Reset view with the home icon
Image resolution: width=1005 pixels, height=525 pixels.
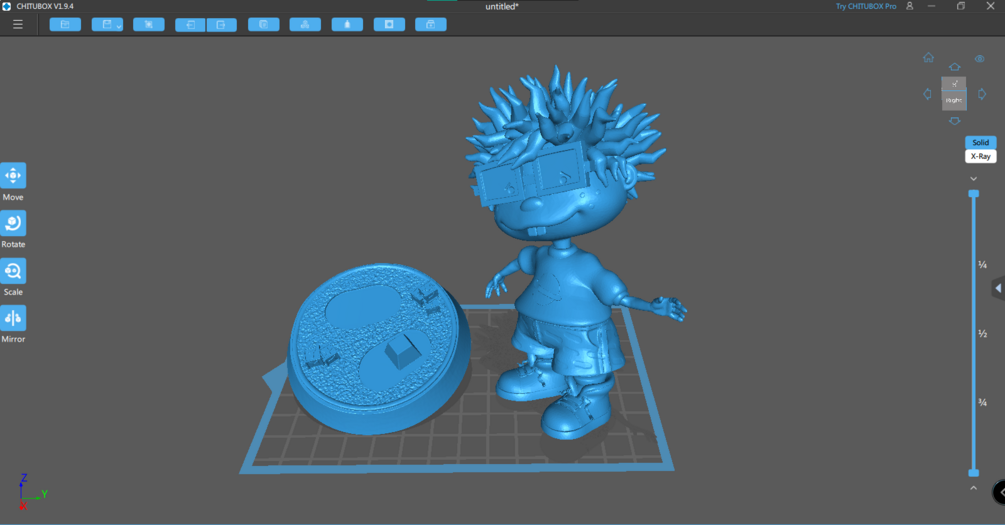point(928,57)
